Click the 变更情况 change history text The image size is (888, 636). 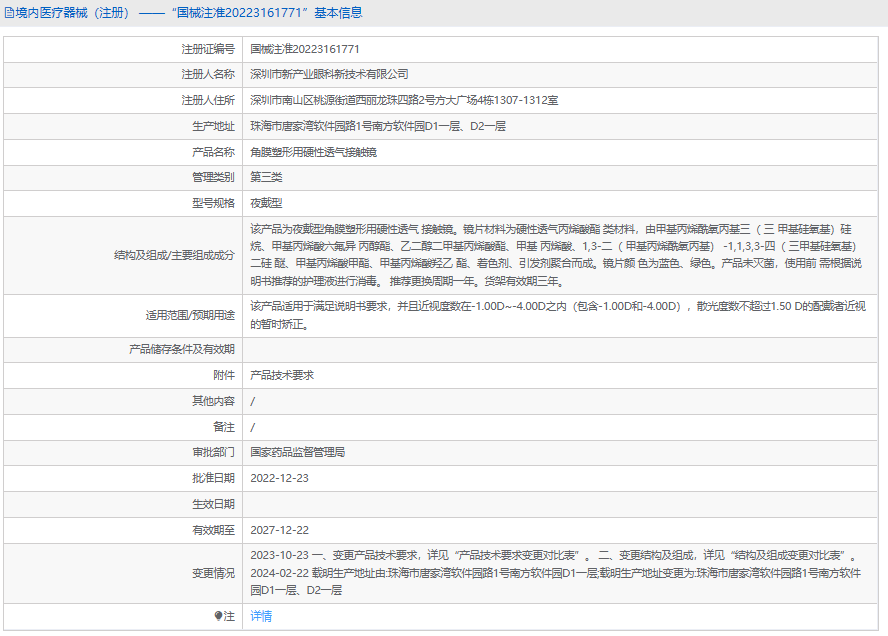555,573
